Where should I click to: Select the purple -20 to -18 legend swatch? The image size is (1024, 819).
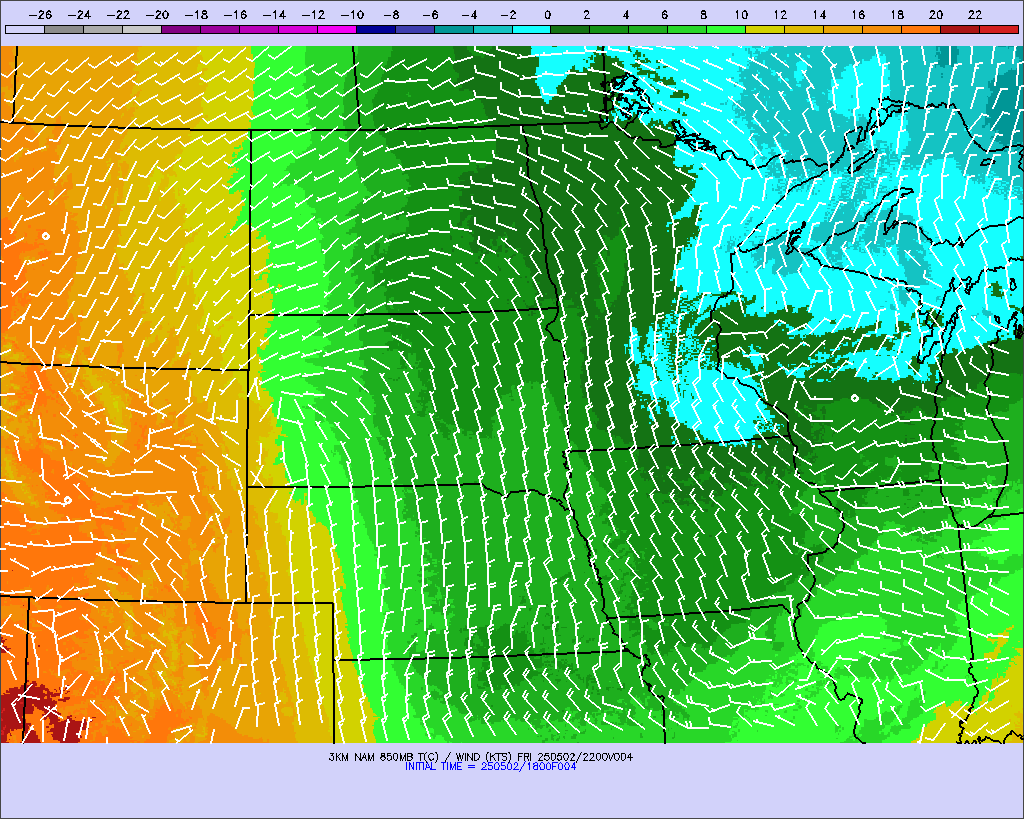[x=181, y=29]
